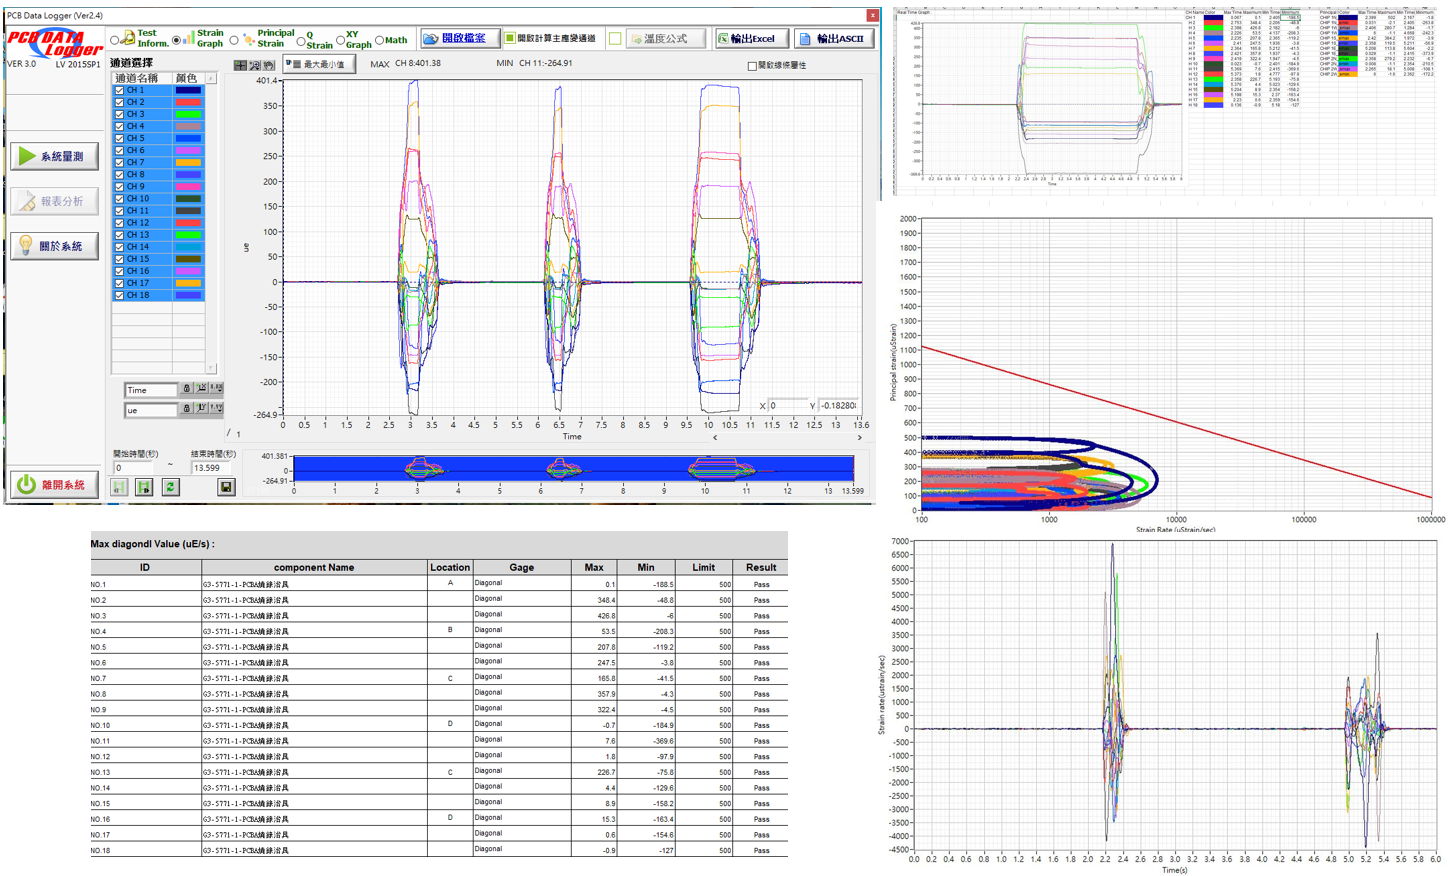The image size is (1450, 876).
Task: Open the X-axis format dropdown beside Time
Action: [216, 388]
